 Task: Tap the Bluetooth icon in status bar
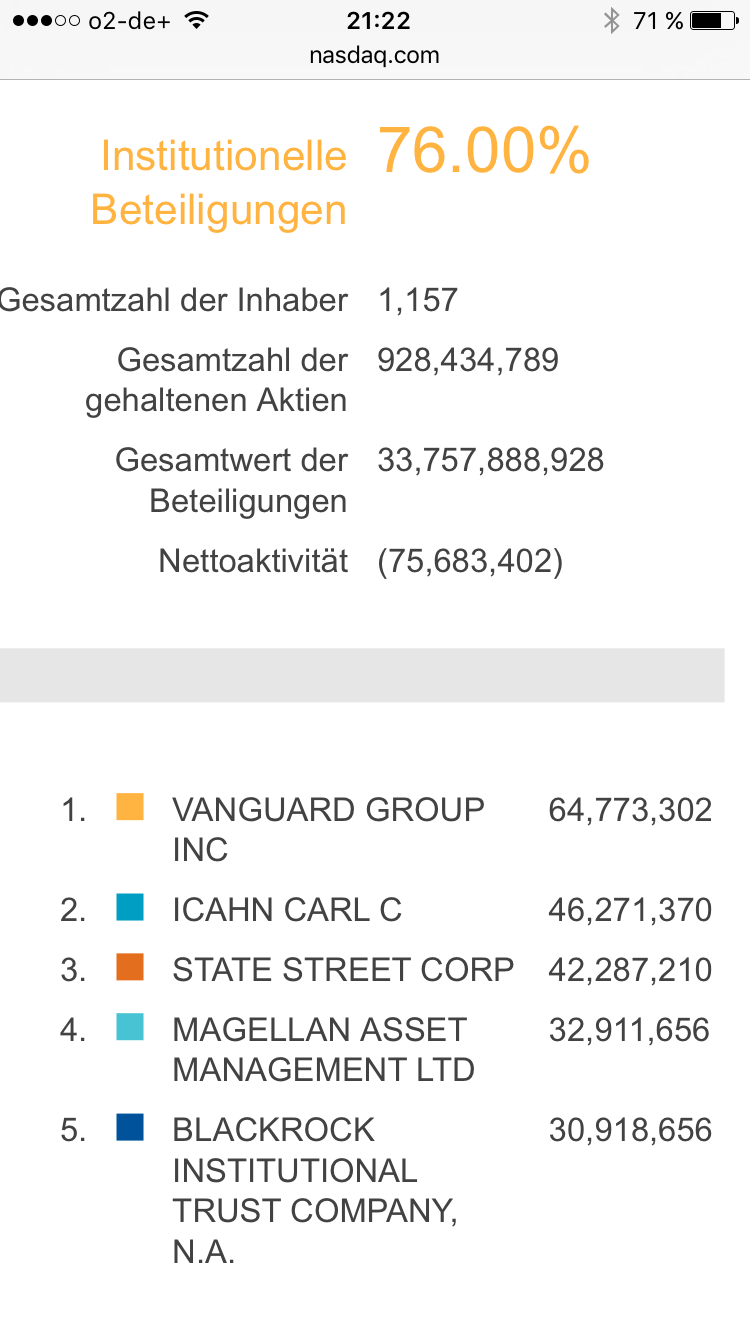coord(611,21)
